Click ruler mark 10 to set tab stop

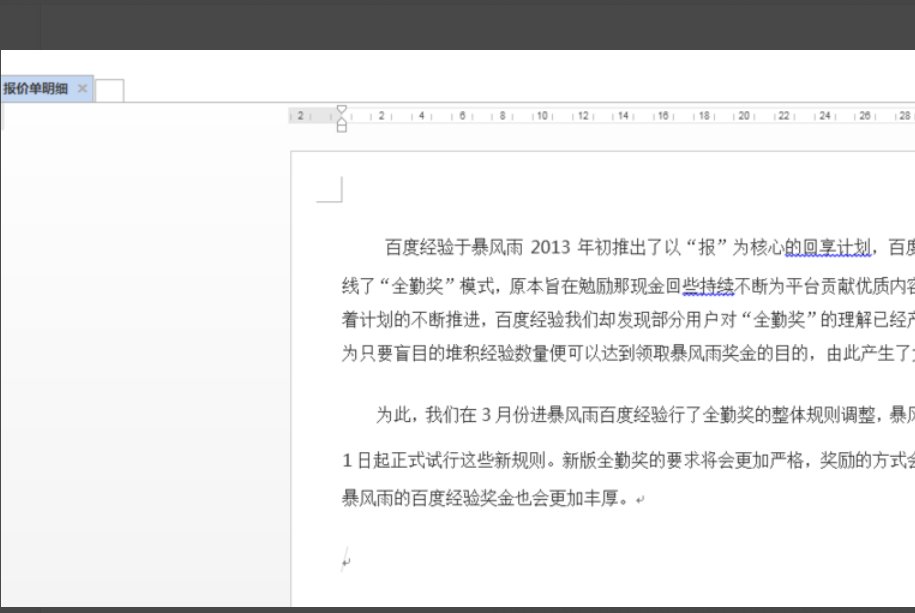tap(541, 115)
